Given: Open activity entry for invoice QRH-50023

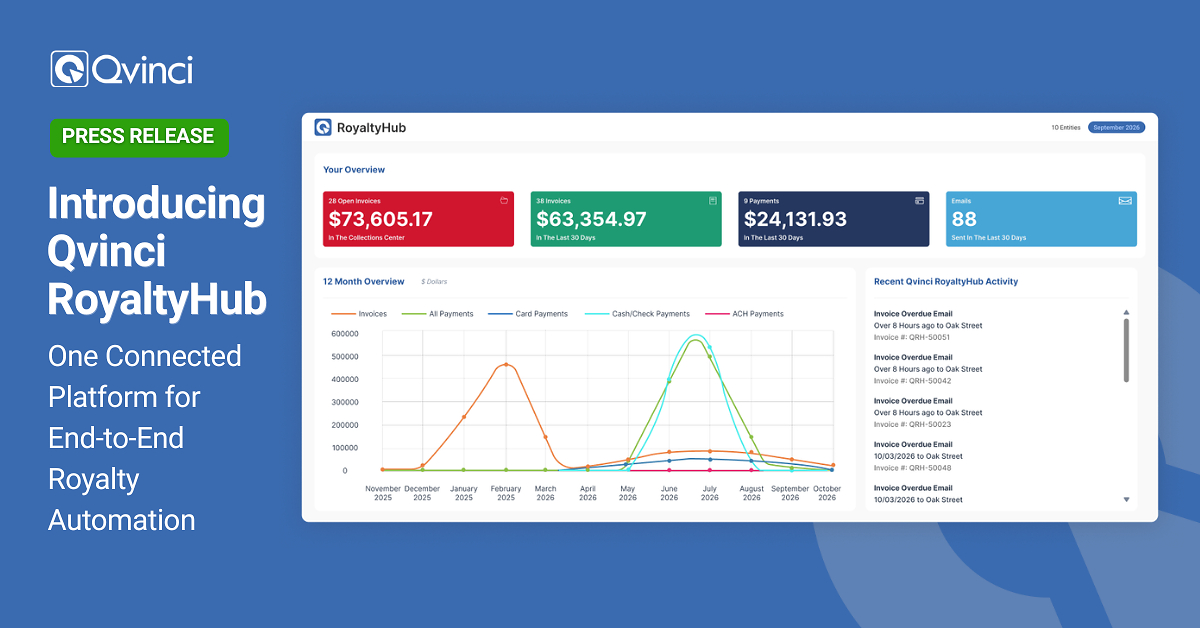Looking at the screenshot, I should point(928,412).
